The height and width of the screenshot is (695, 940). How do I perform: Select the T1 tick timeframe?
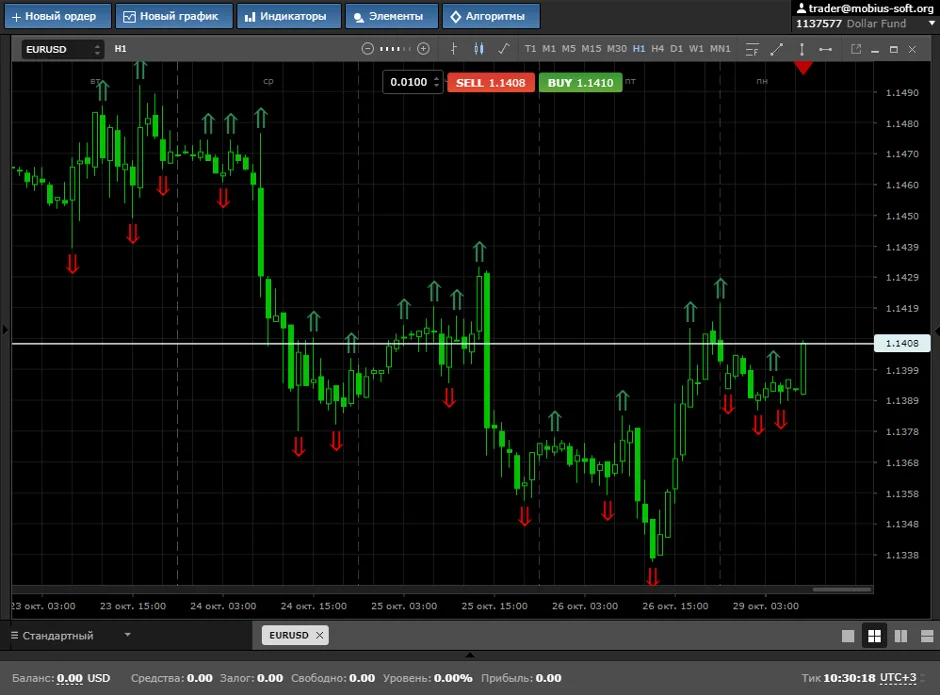[x=530, y=49]
